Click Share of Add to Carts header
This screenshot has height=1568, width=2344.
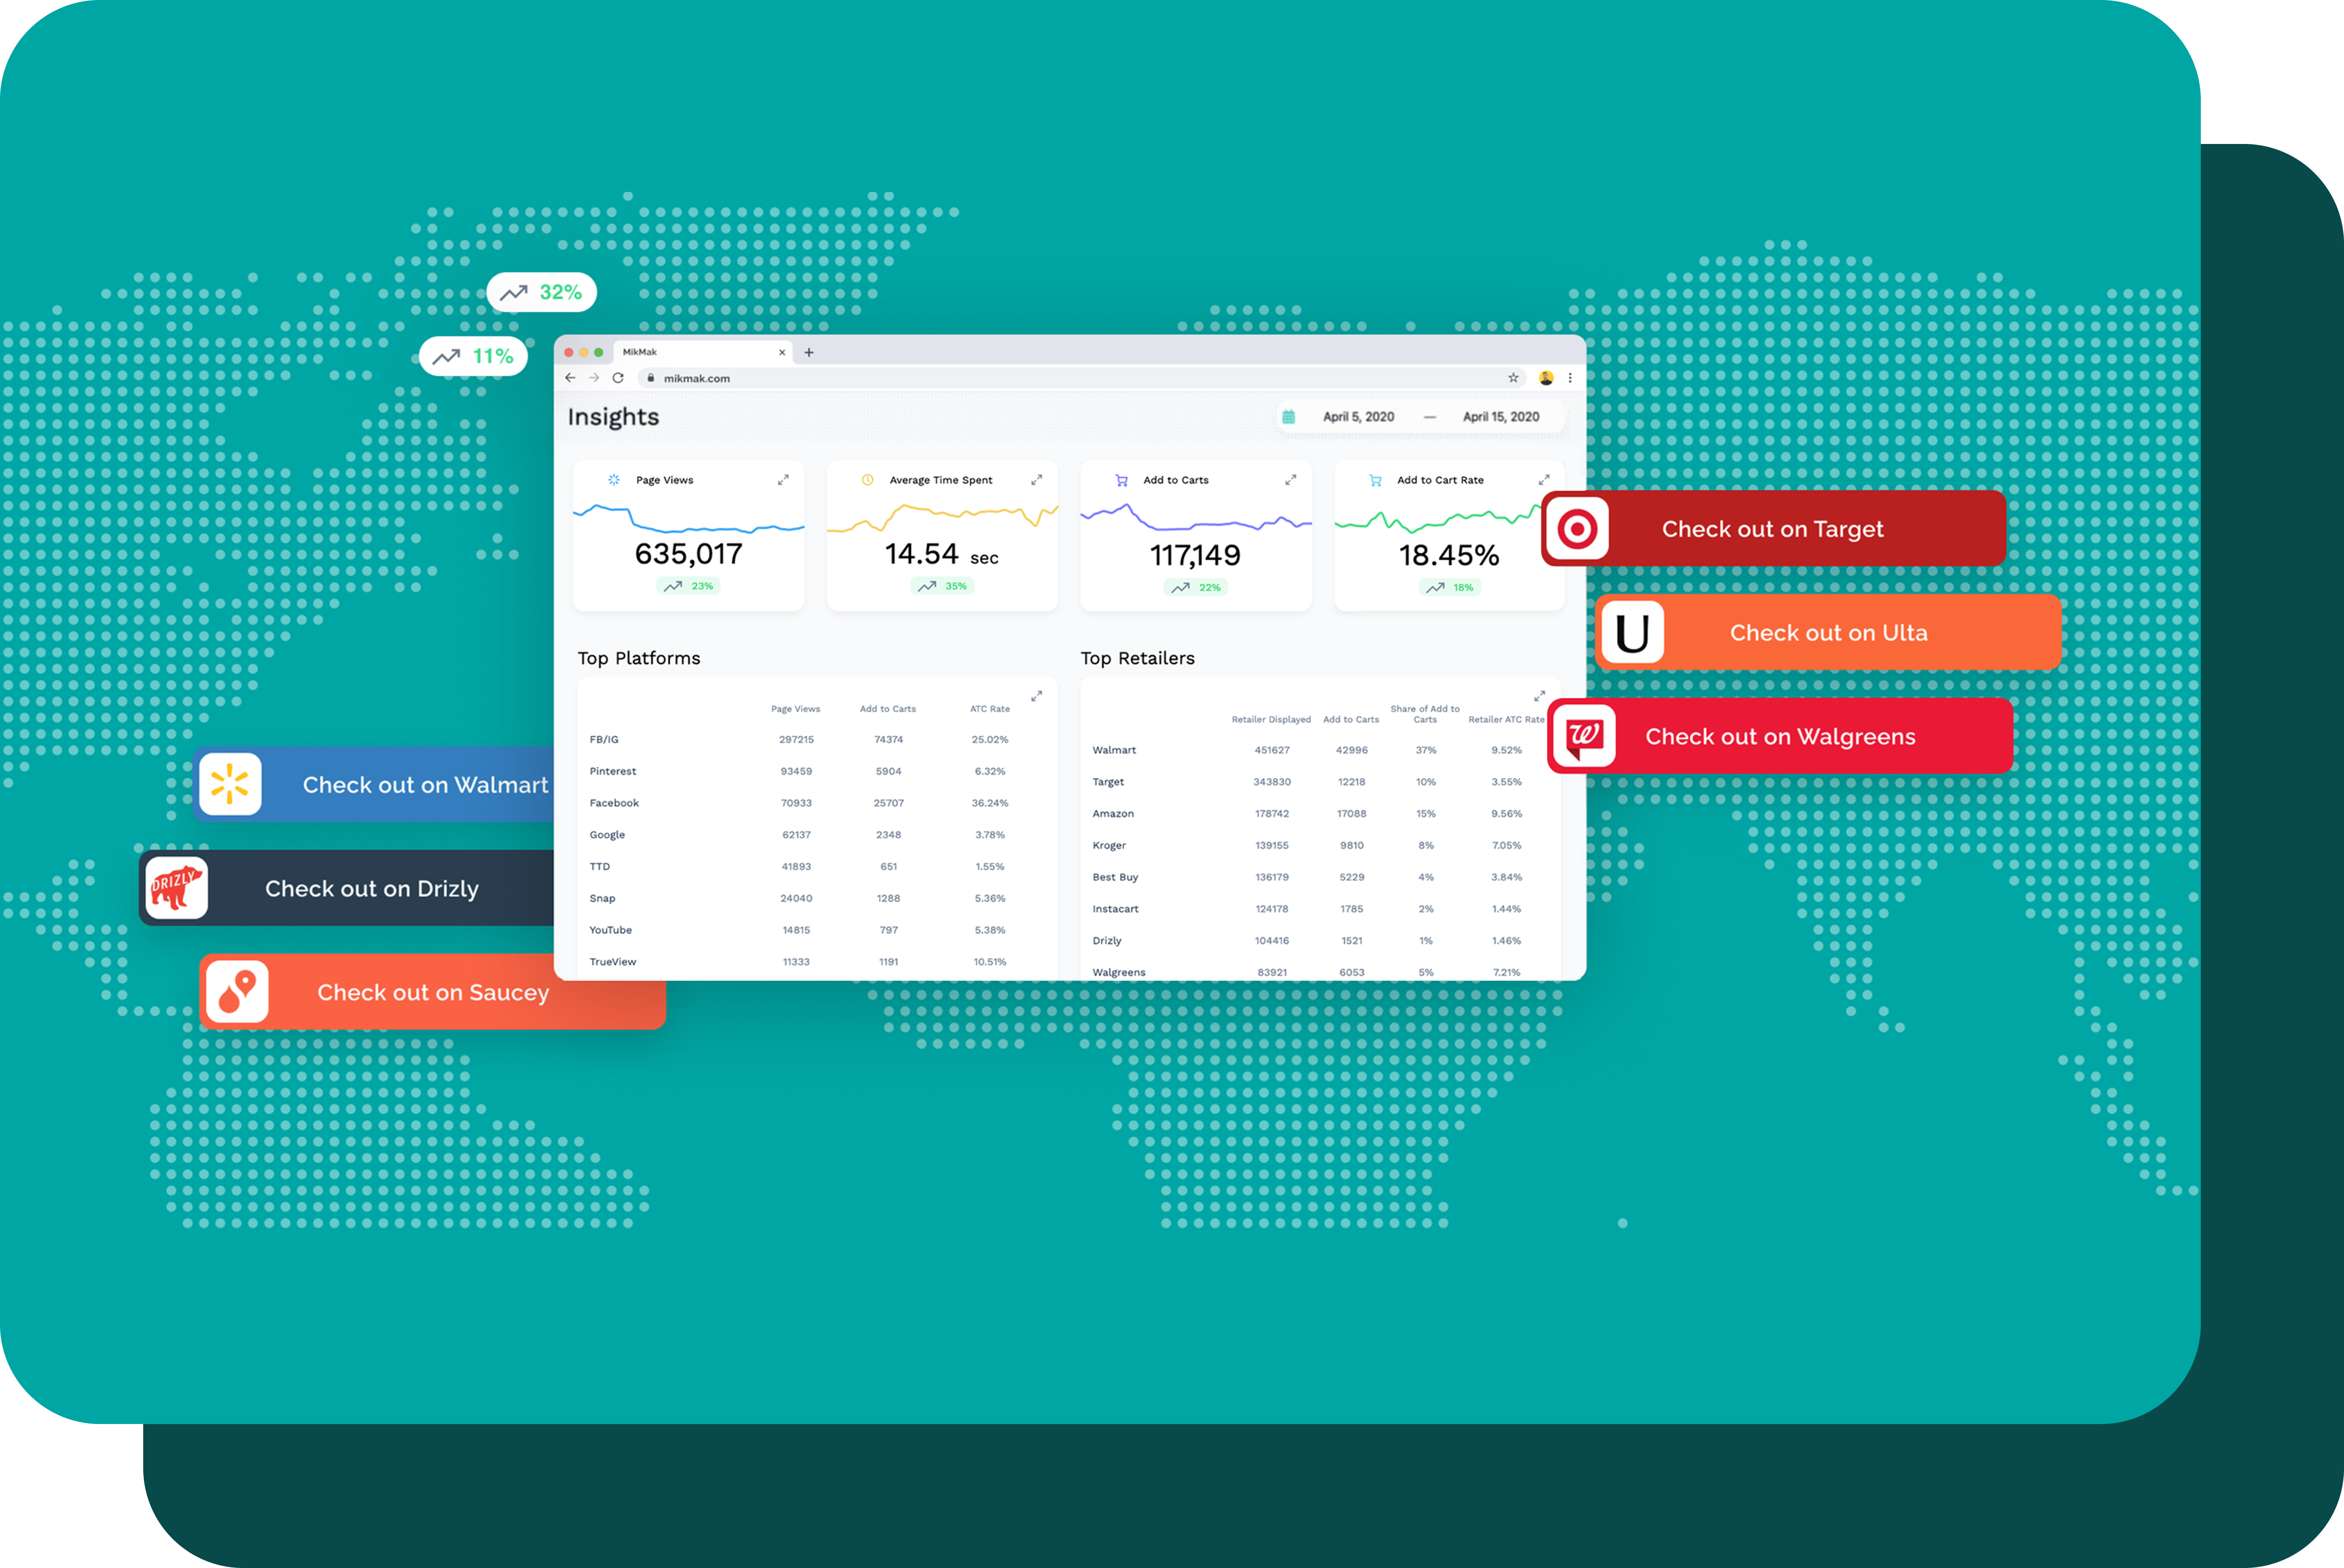(x=1425, y=714)
